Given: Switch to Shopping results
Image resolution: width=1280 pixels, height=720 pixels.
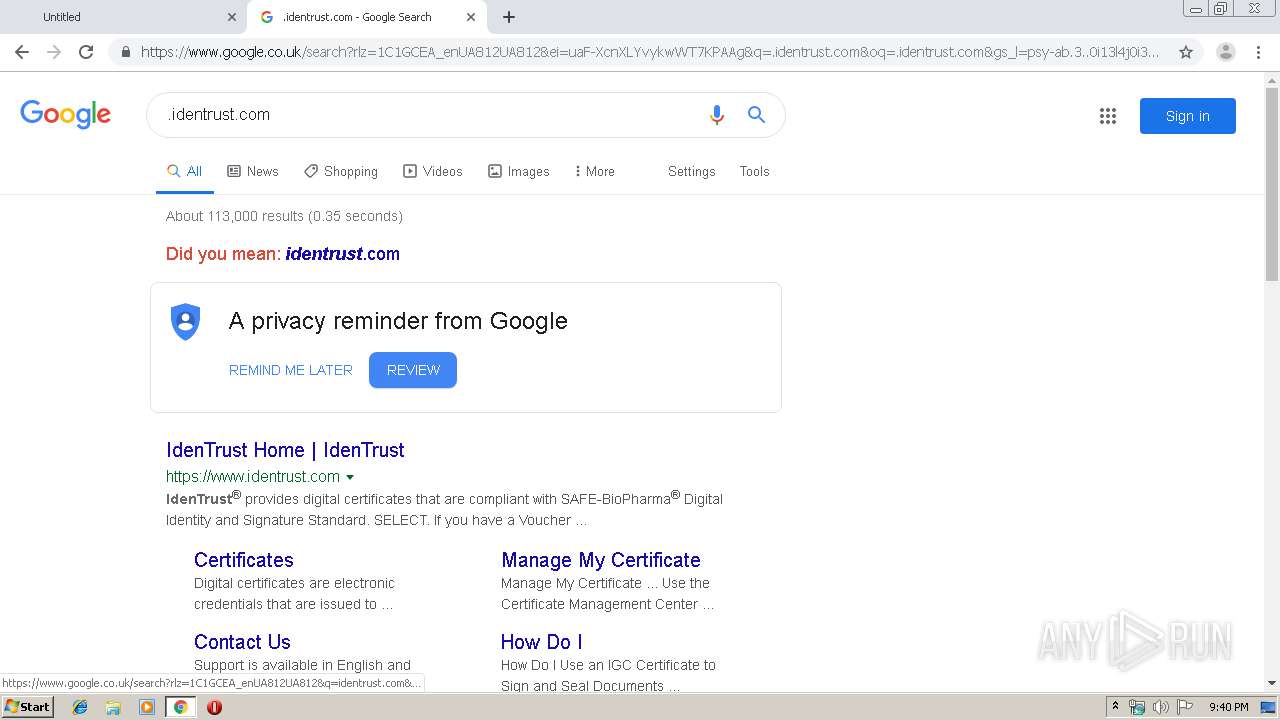Looking at the screenshot, I should pos(341,172).
